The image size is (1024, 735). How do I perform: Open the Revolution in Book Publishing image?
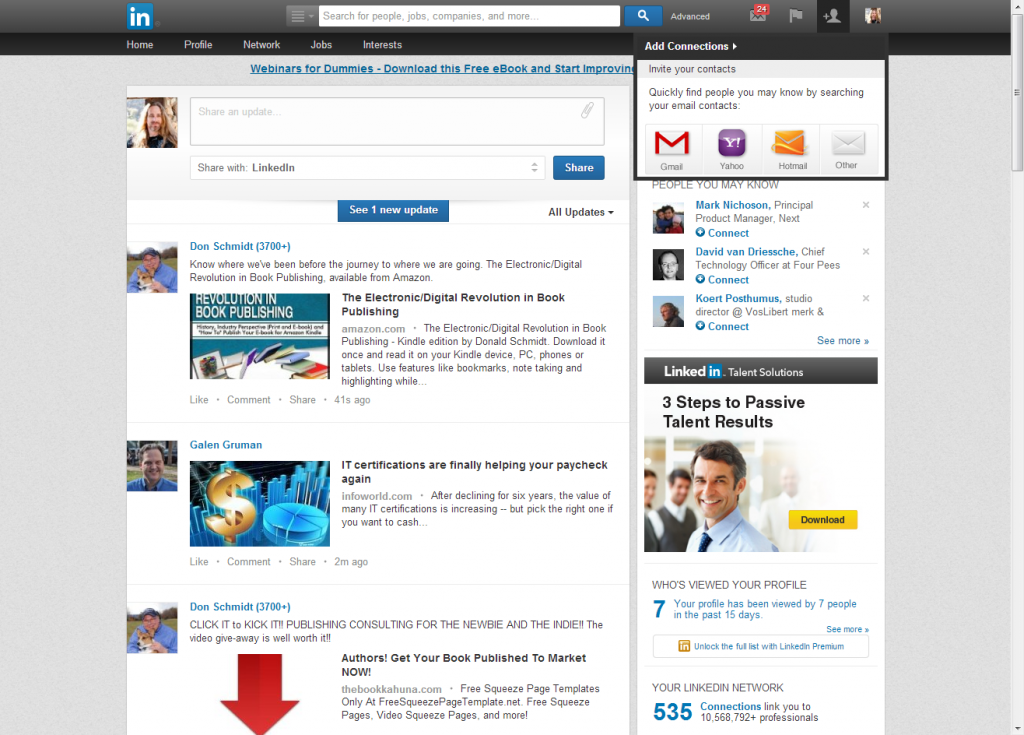click(260, 336)
